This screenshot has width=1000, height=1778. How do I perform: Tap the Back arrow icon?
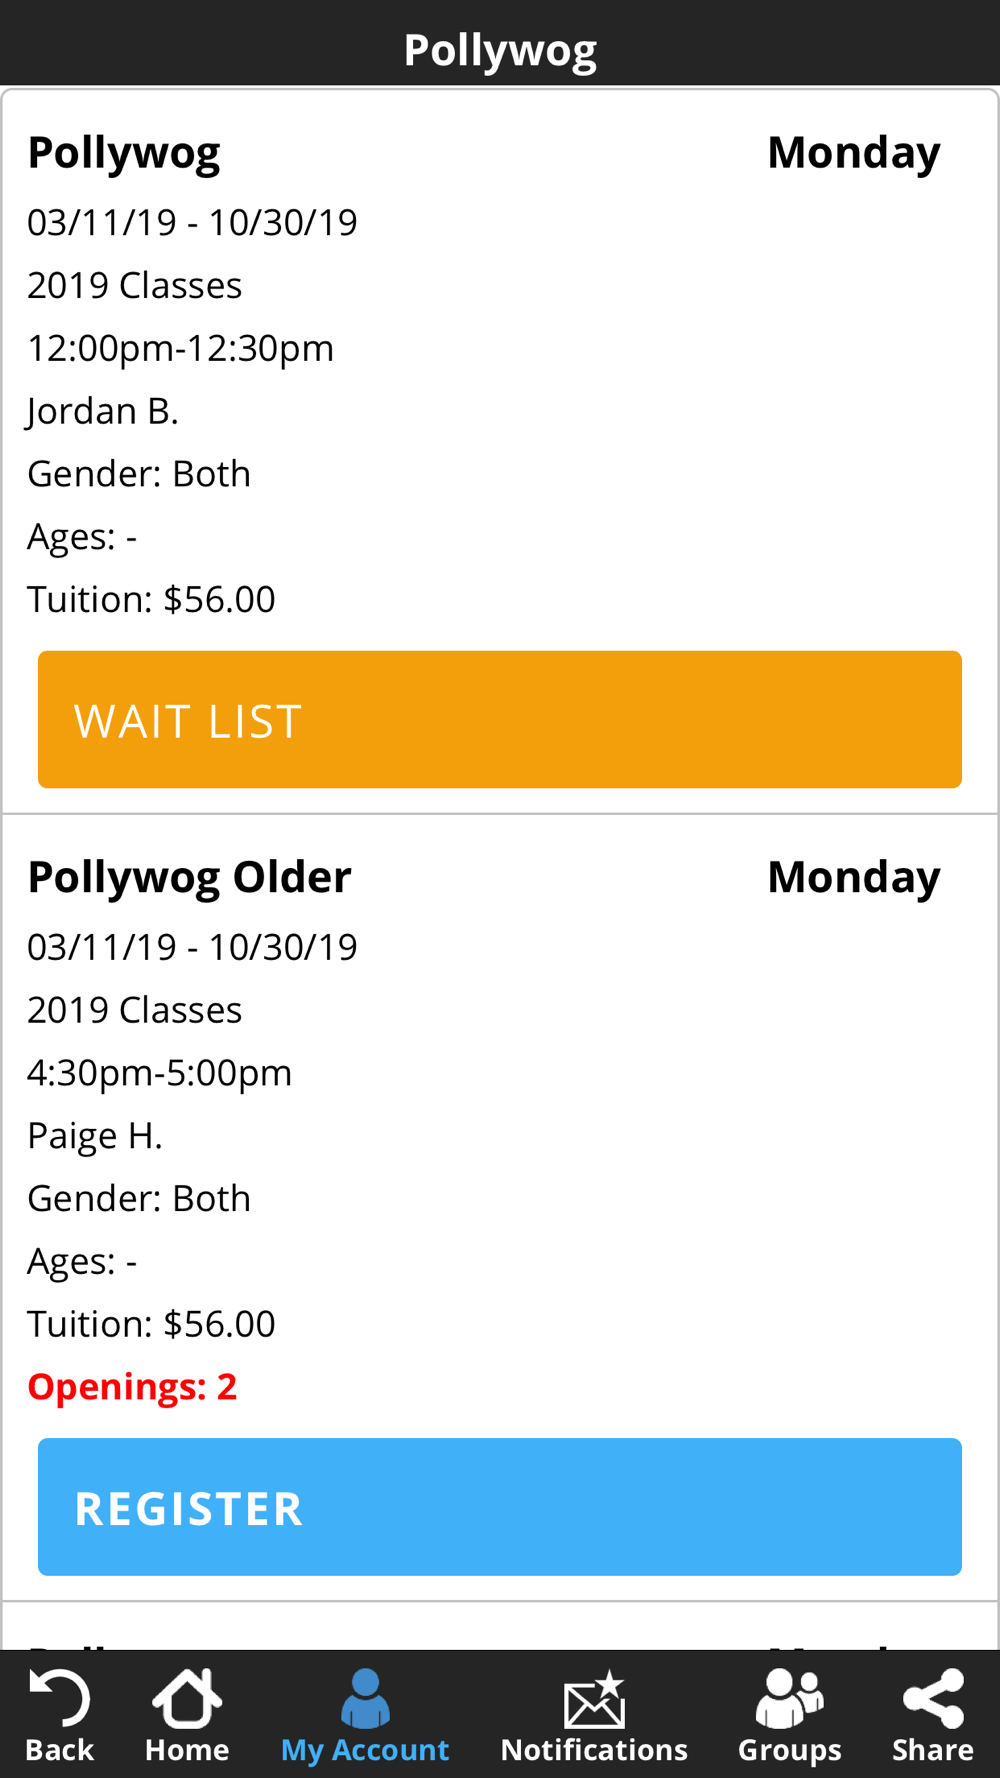coord(60,1697)
